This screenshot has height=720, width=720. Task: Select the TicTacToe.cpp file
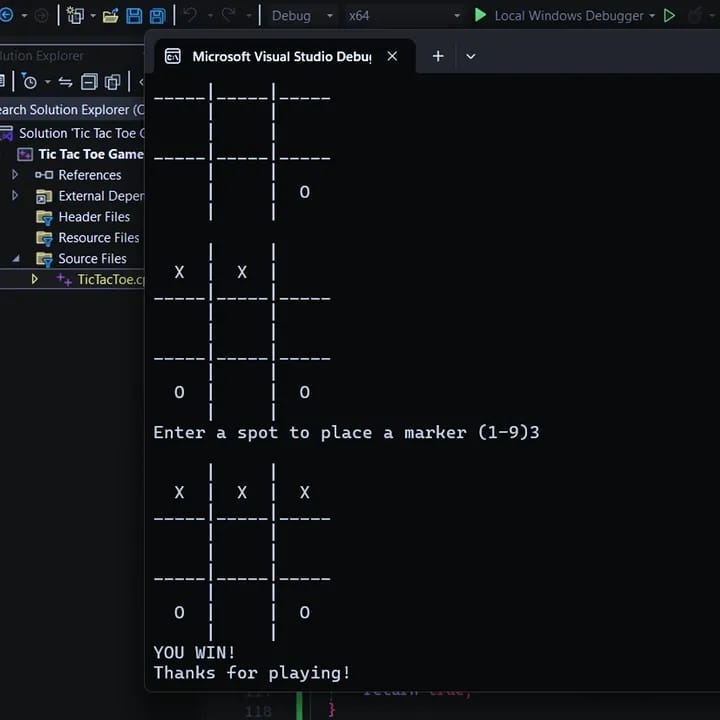click(110, 280)
